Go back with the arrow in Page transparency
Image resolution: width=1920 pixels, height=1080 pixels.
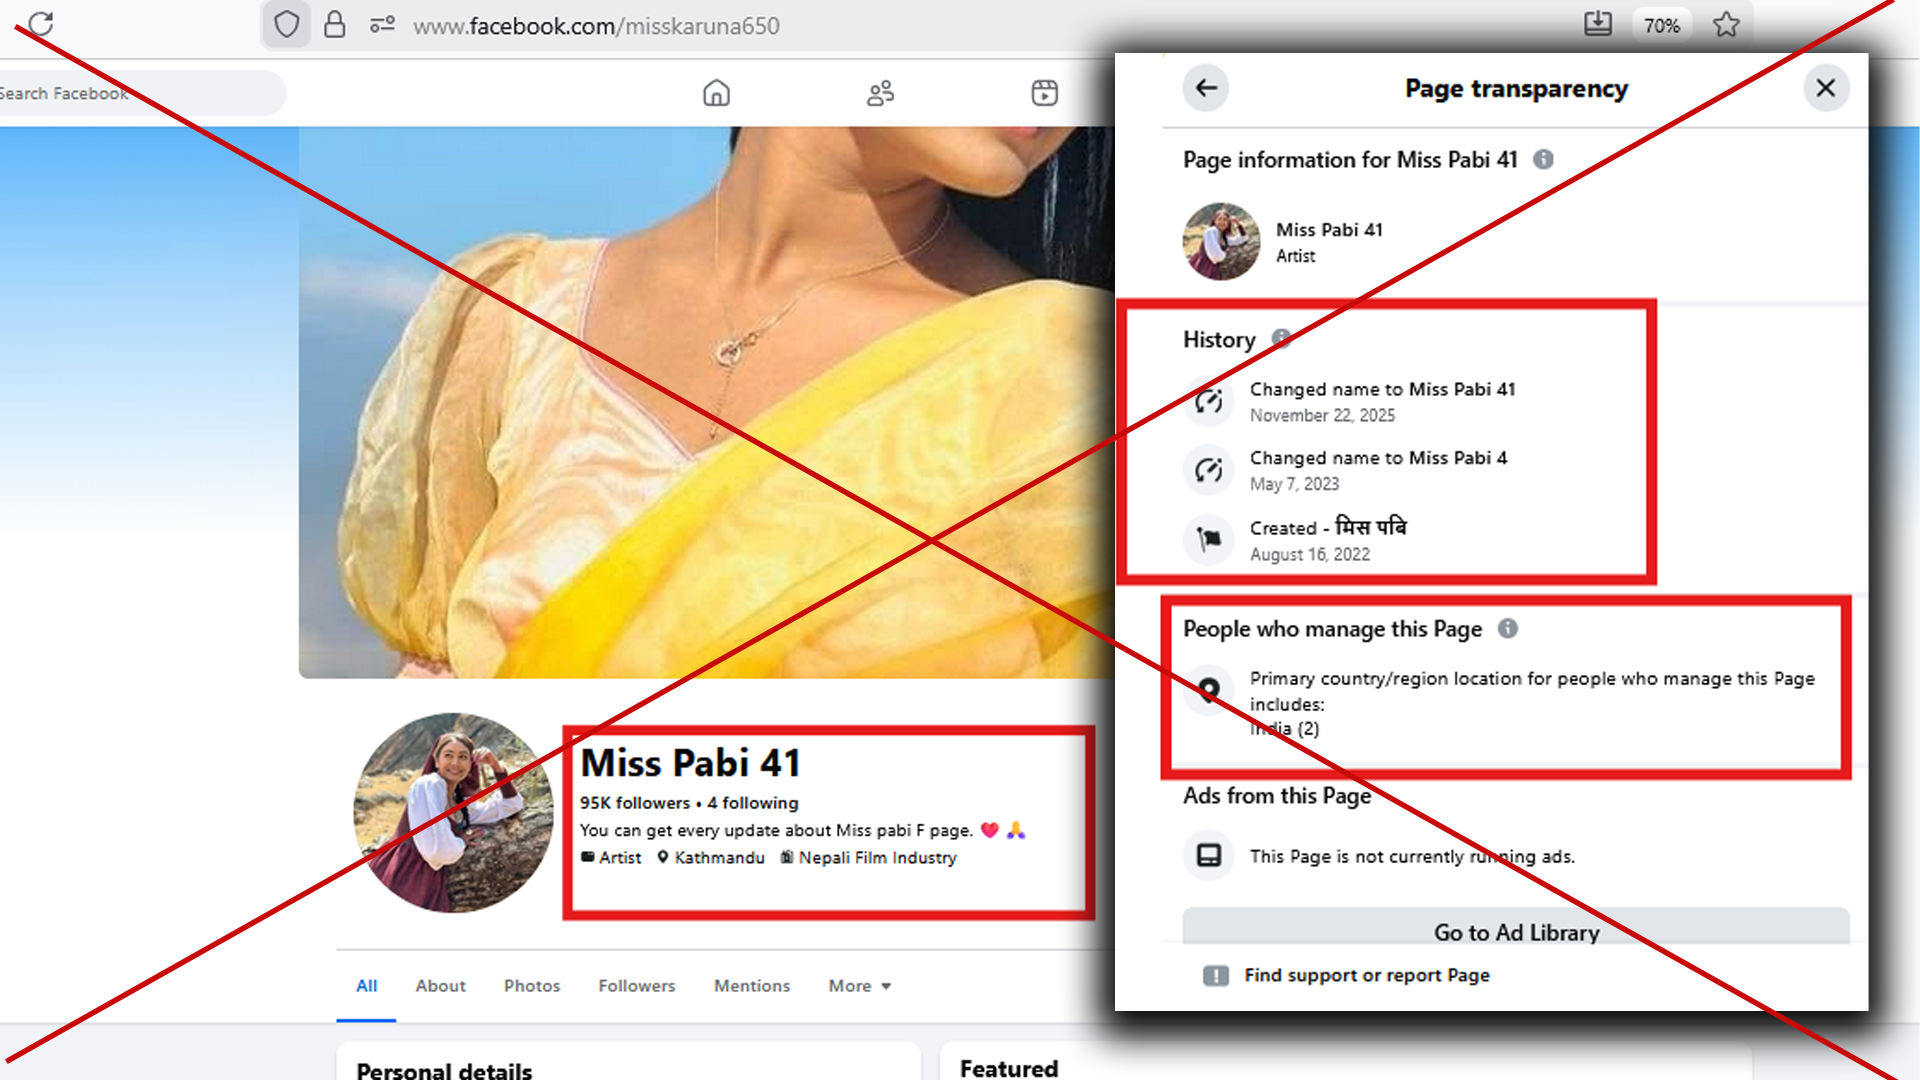pyautogui.click(x=1206, y=88)
